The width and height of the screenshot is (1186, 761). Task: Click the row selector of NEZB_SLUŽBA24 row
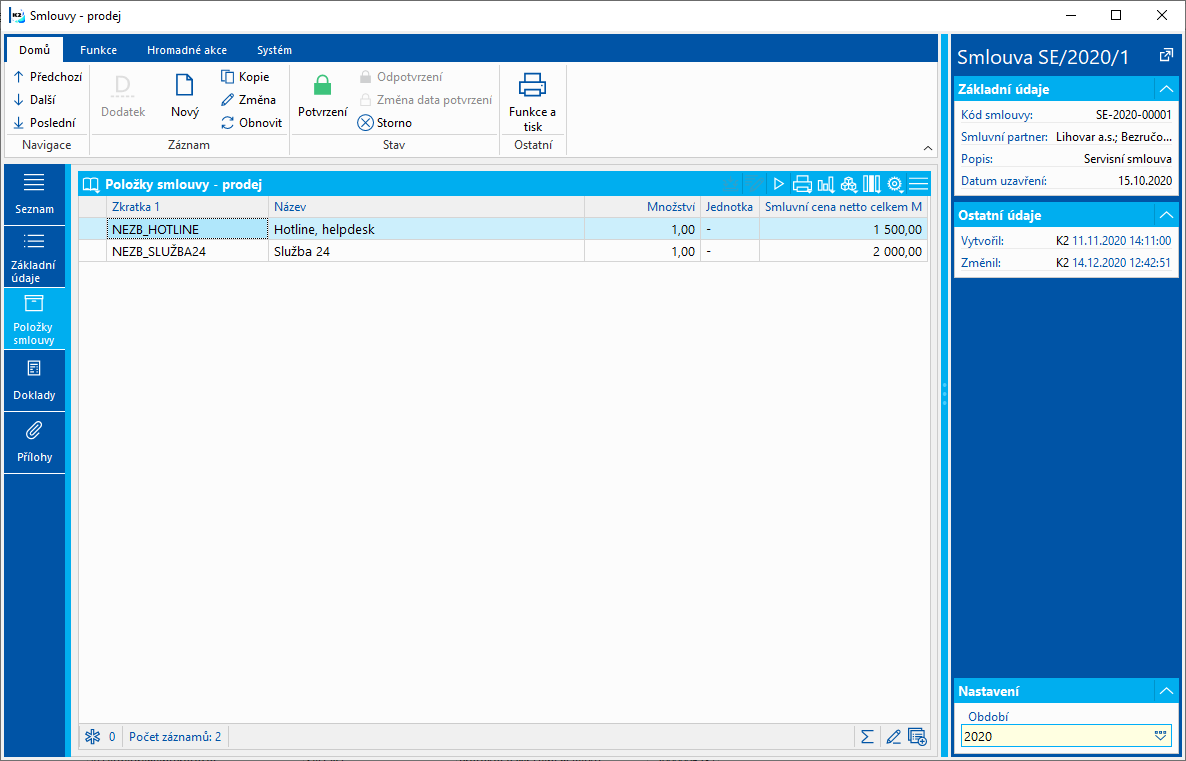92,251
